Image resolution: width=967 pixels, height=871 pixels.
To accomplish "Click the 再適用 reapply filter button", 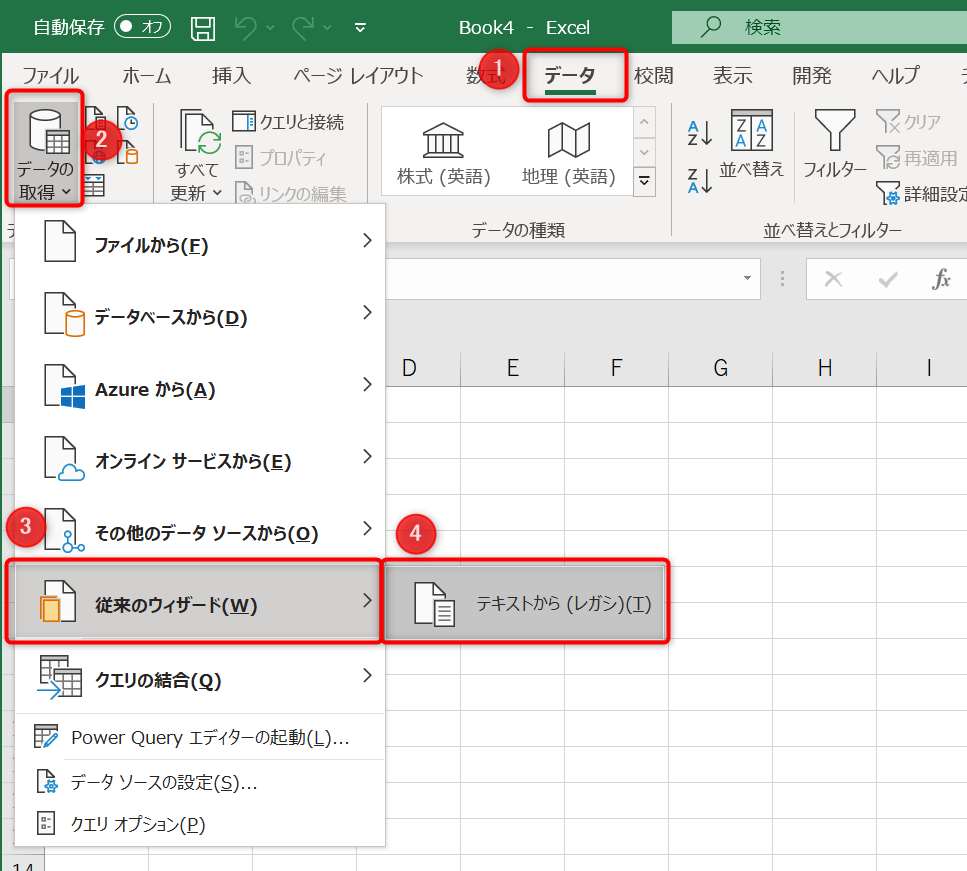I will pos(916,158).
